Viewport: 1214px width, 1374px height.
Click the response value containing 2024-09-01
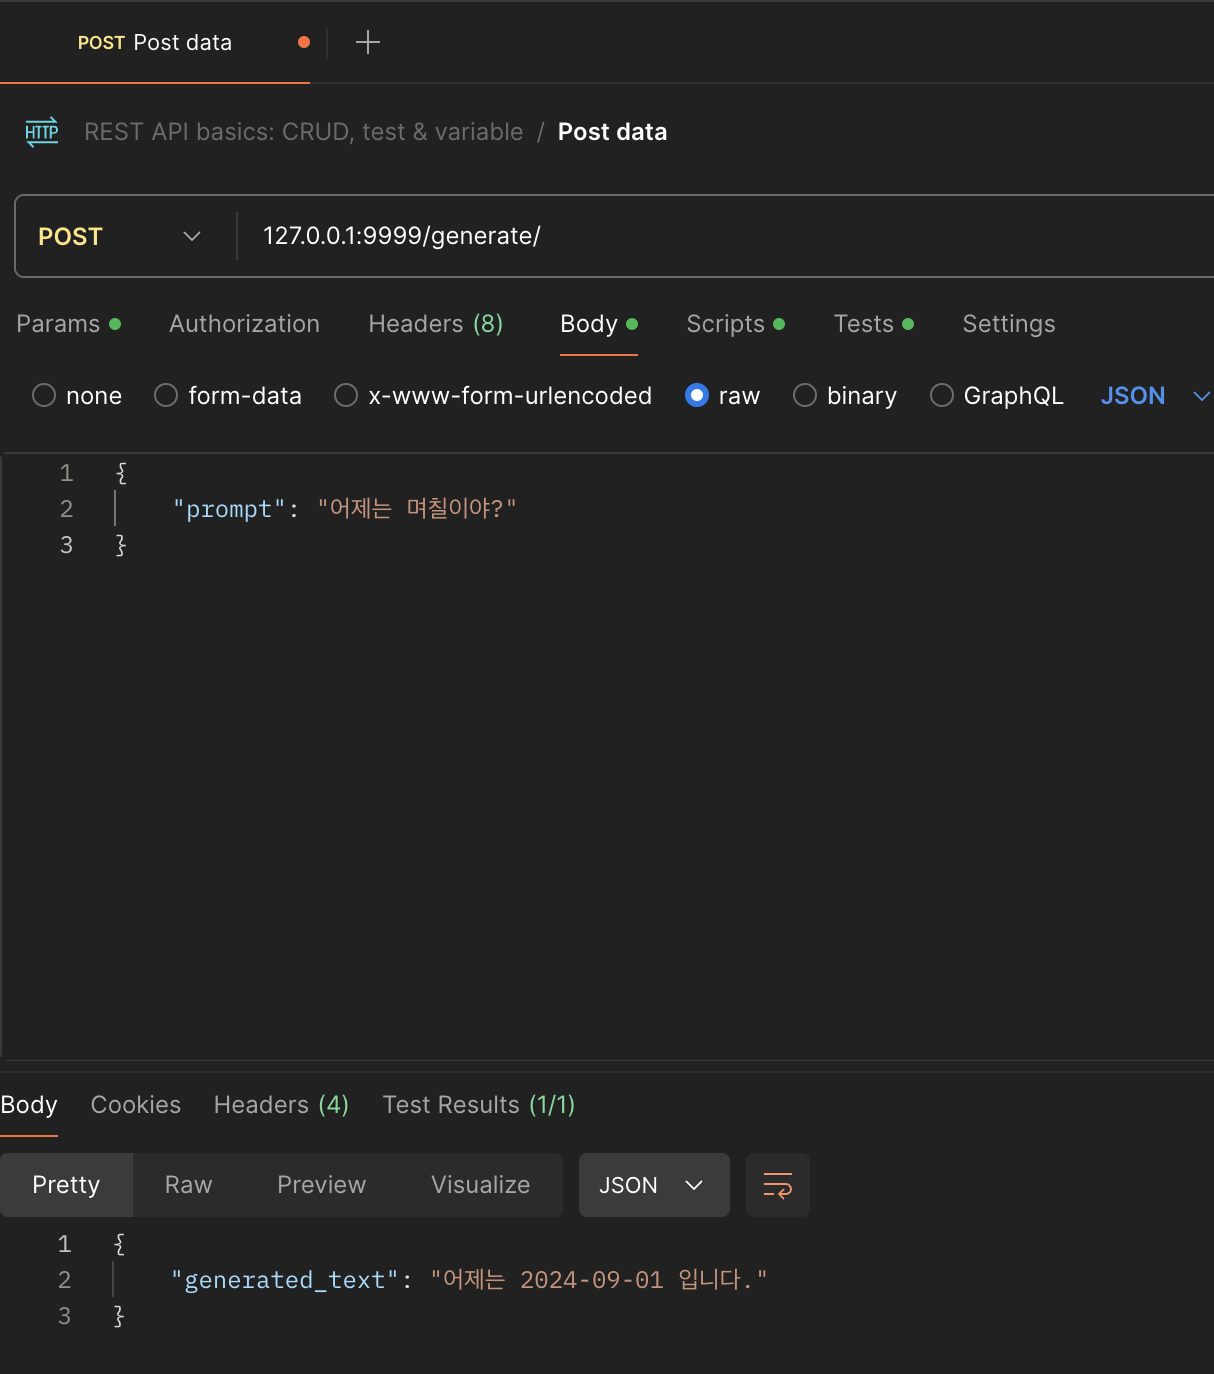(x=599, y=1280)
